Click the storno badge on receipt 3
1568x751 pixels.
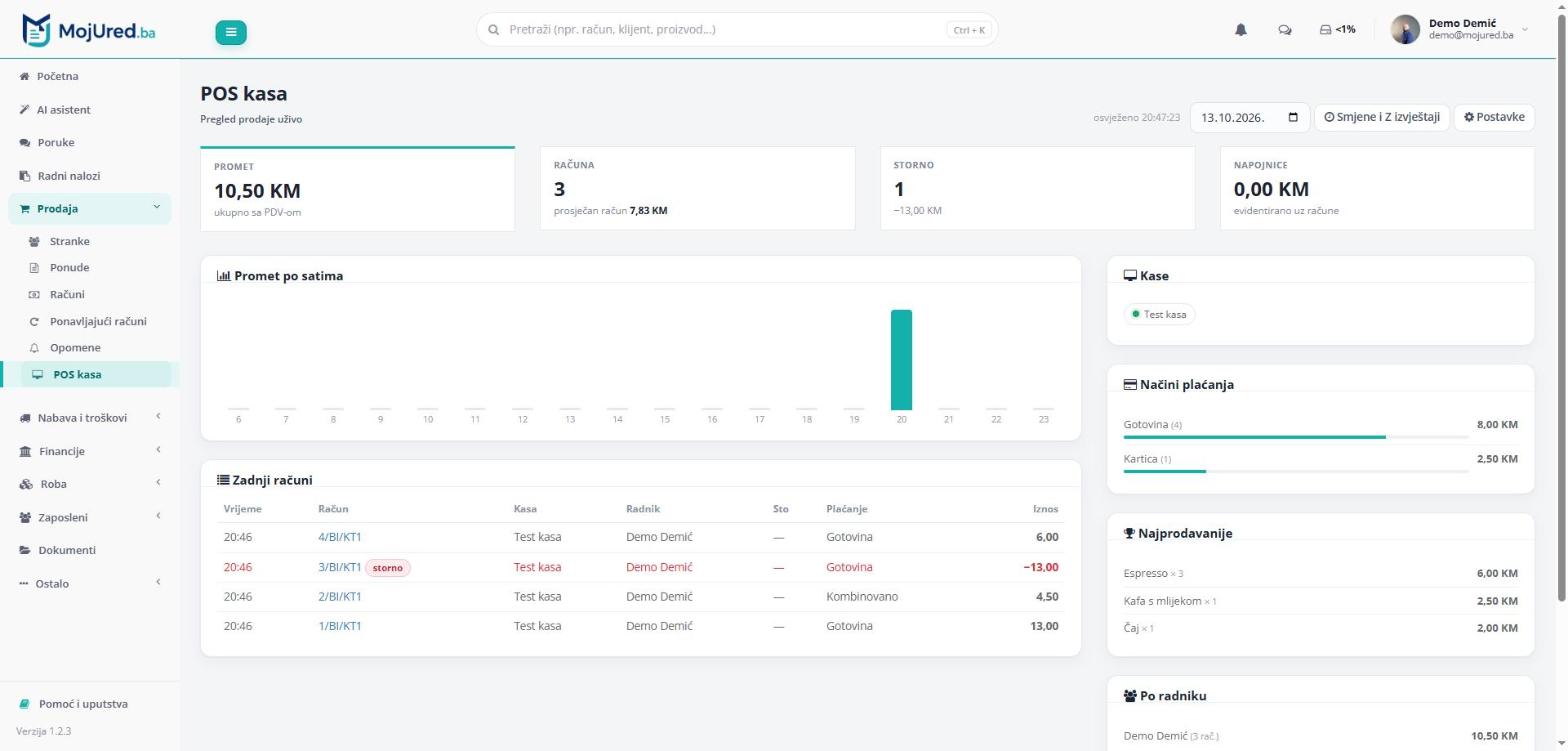(x=388, y=568)
